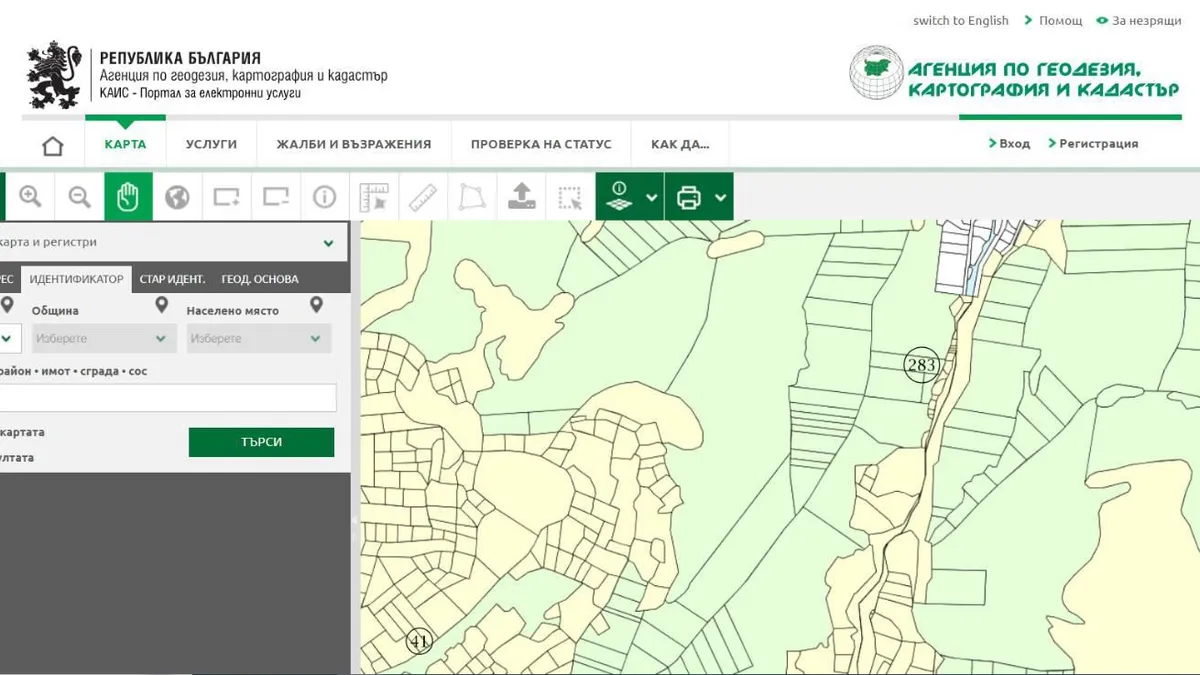
Task: Select the remove-from-selection rectangle tool
Action: [x=275, y=197]
